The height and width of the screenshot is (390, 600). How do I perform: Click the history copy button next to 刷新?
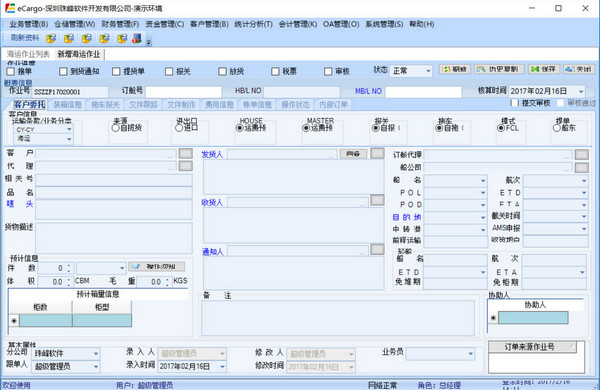pos(499,69)
